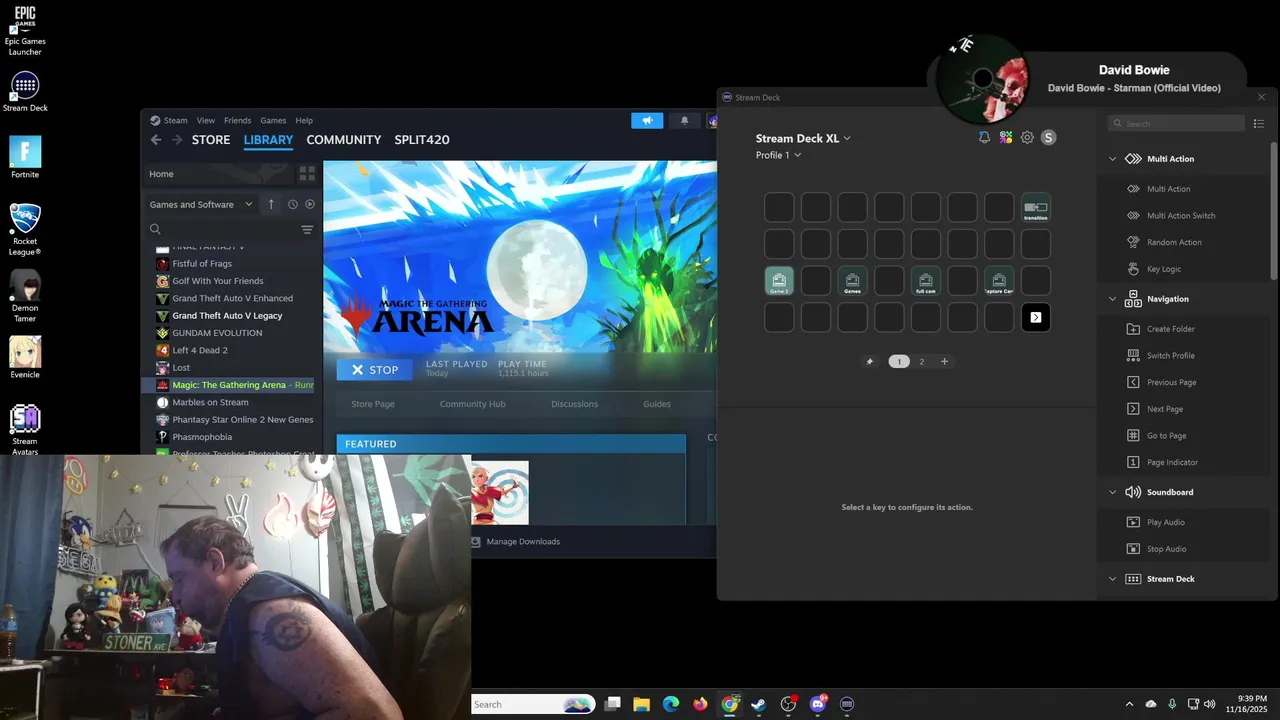The height and width of the screenshot is (720, 1280).
Task: Click the Steam announcements megaphone button
Action: [x=647, y=121]
